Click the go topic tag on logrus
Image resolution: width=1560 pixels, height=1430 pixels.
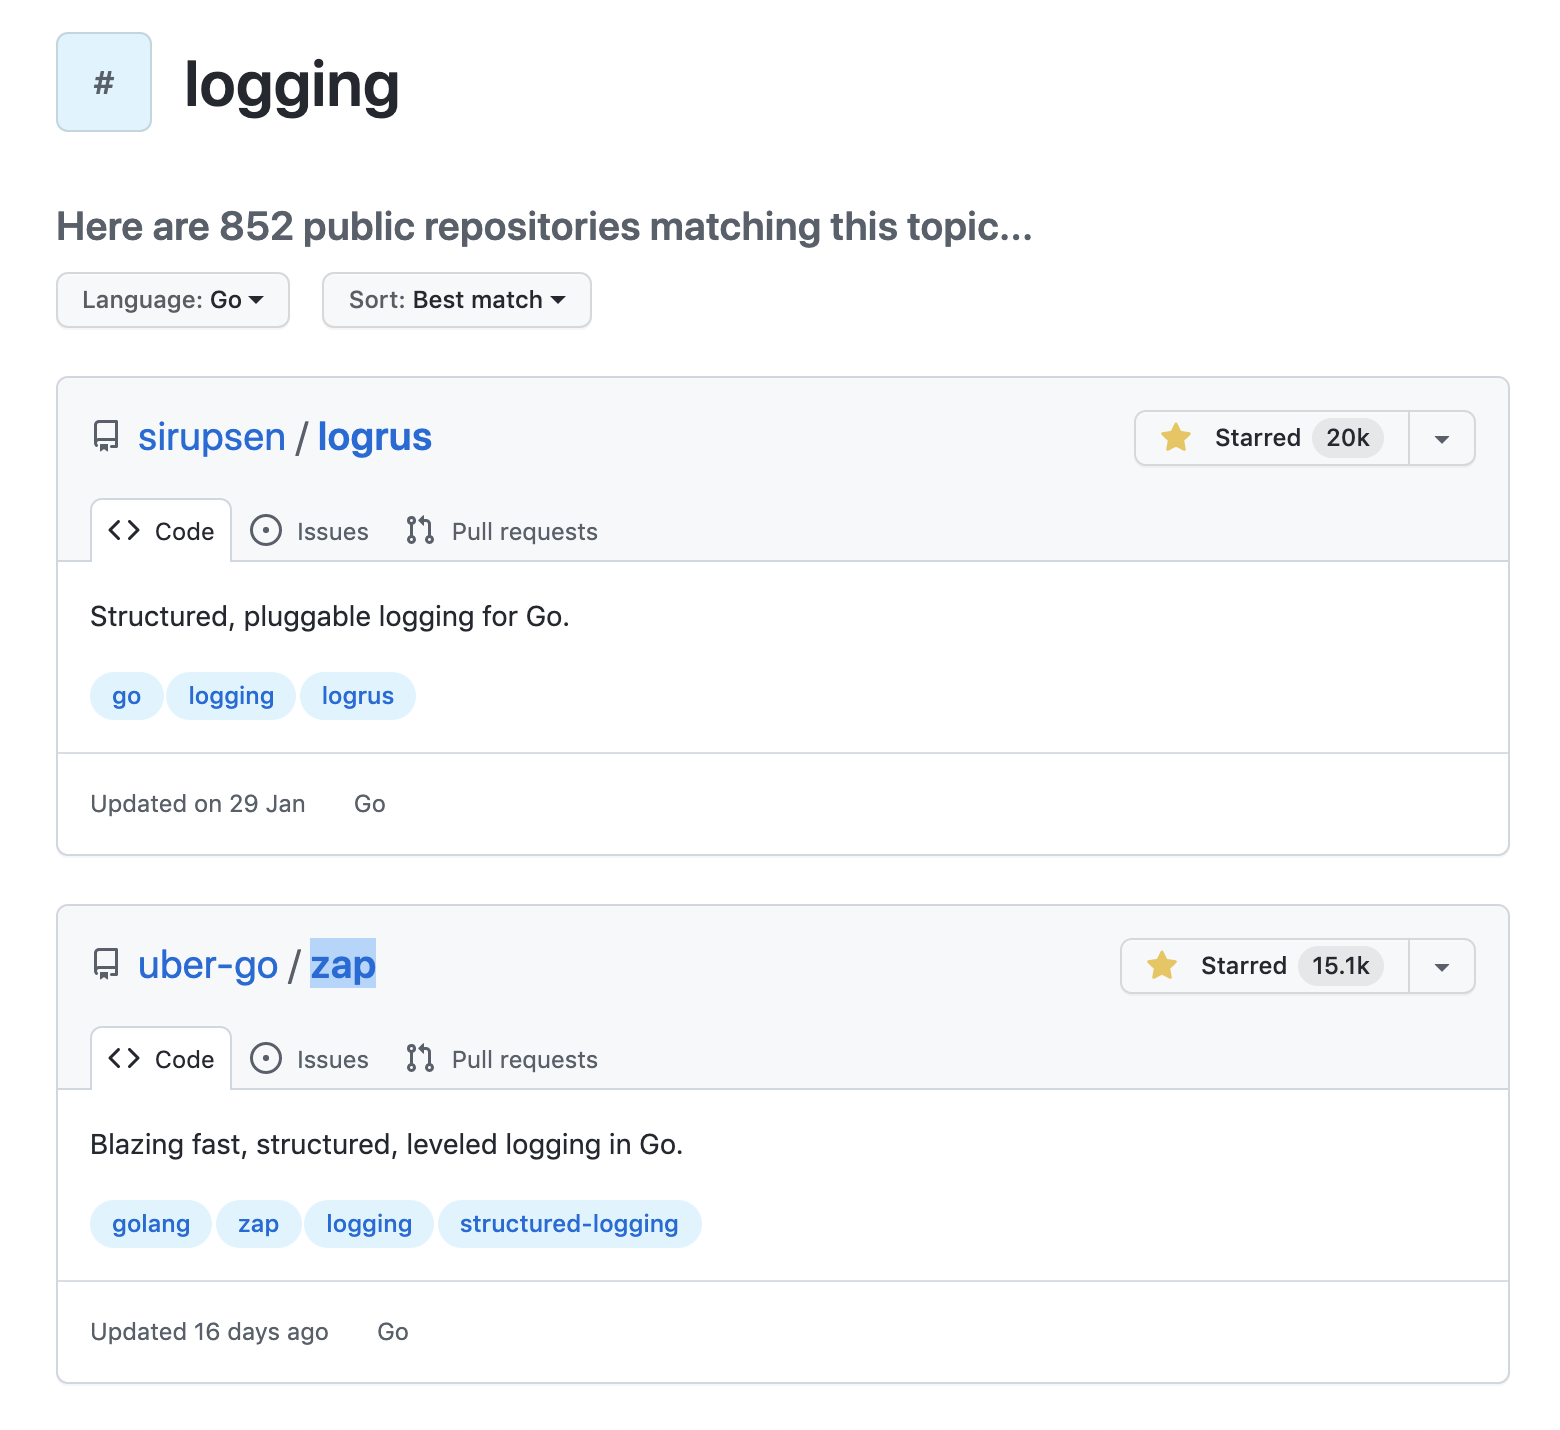(127, 696)
